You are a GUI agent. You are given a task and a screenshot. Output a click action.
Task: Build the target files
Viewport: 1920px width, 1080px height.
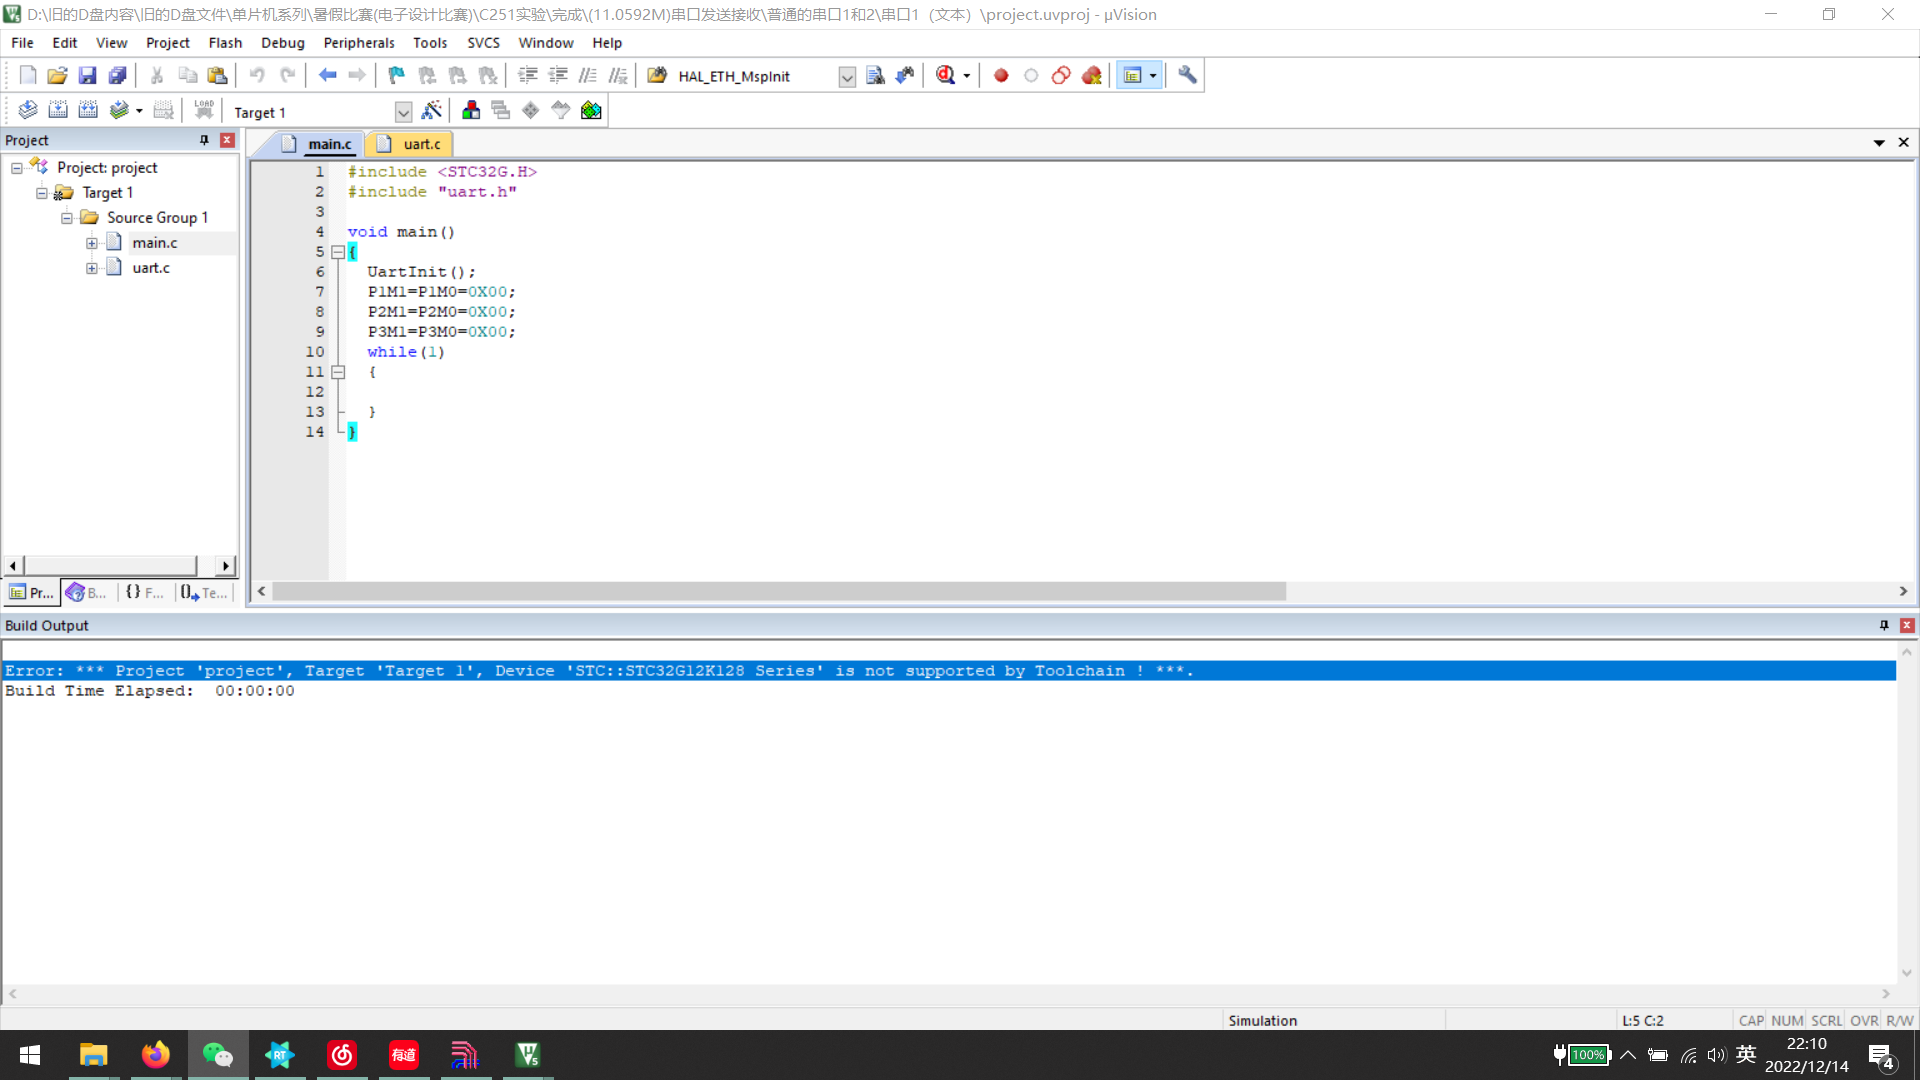58,110
